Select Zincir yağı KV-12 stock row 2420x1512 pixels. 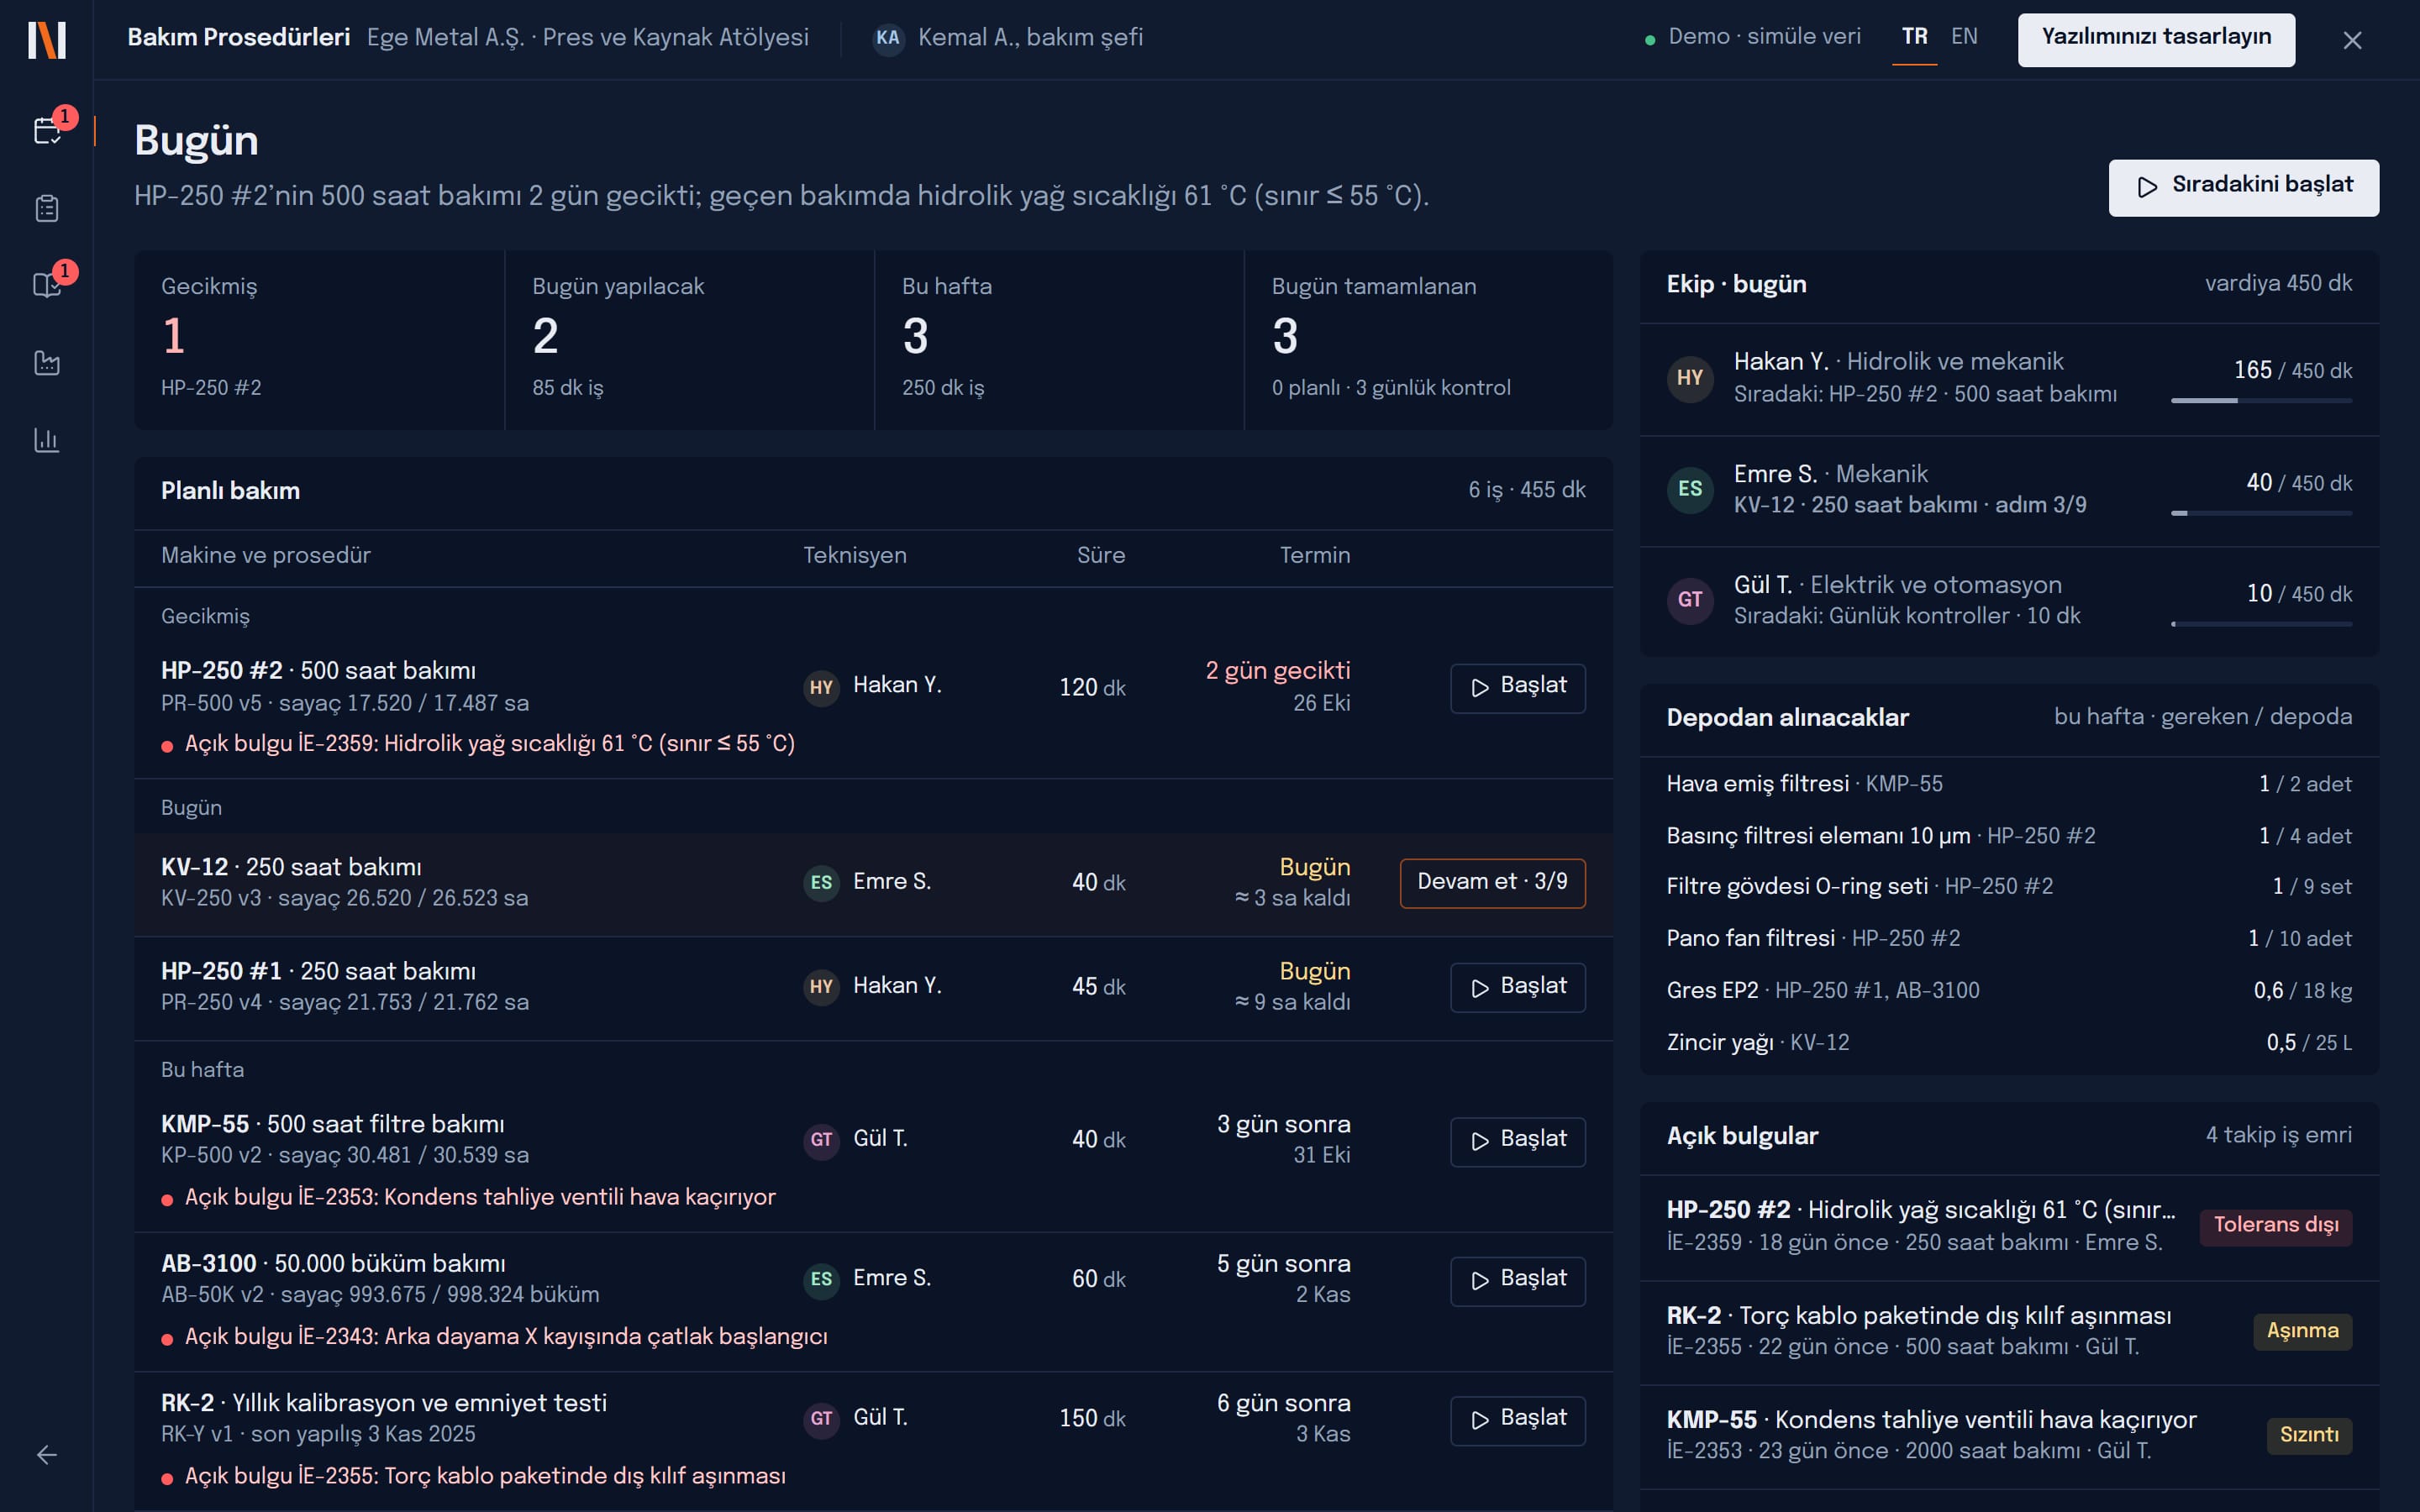(2009, 1043)
